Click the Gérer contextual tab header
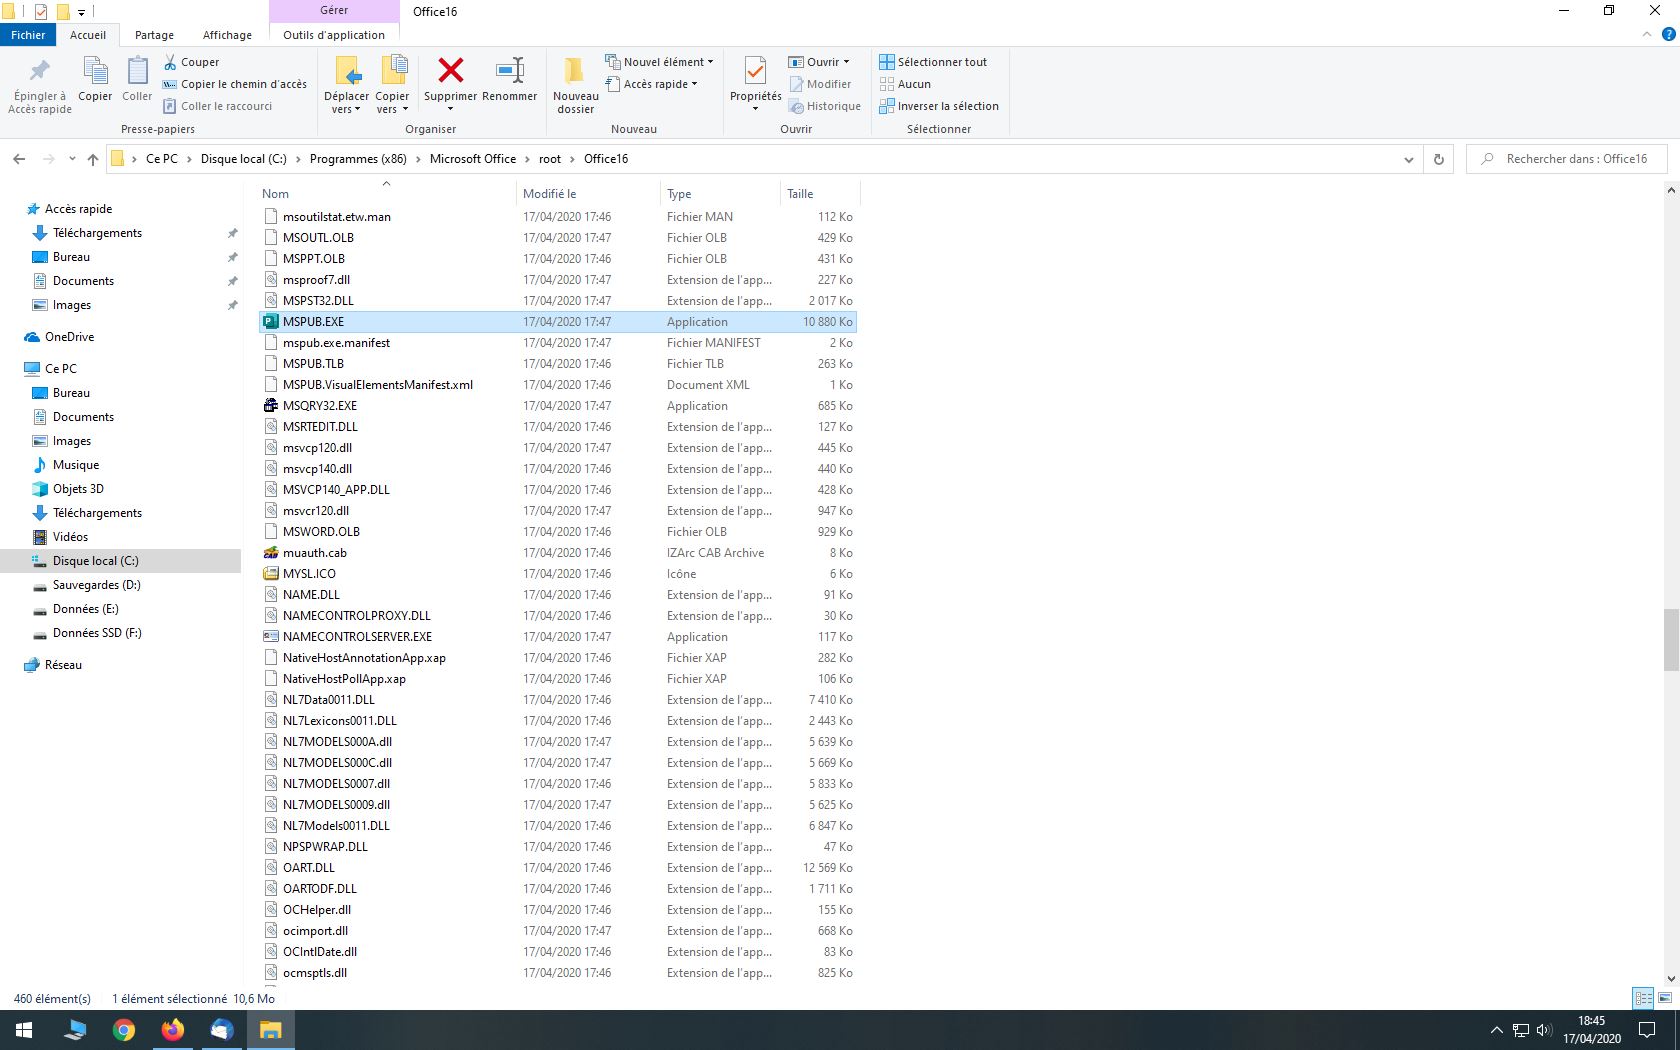 [334, 10]
